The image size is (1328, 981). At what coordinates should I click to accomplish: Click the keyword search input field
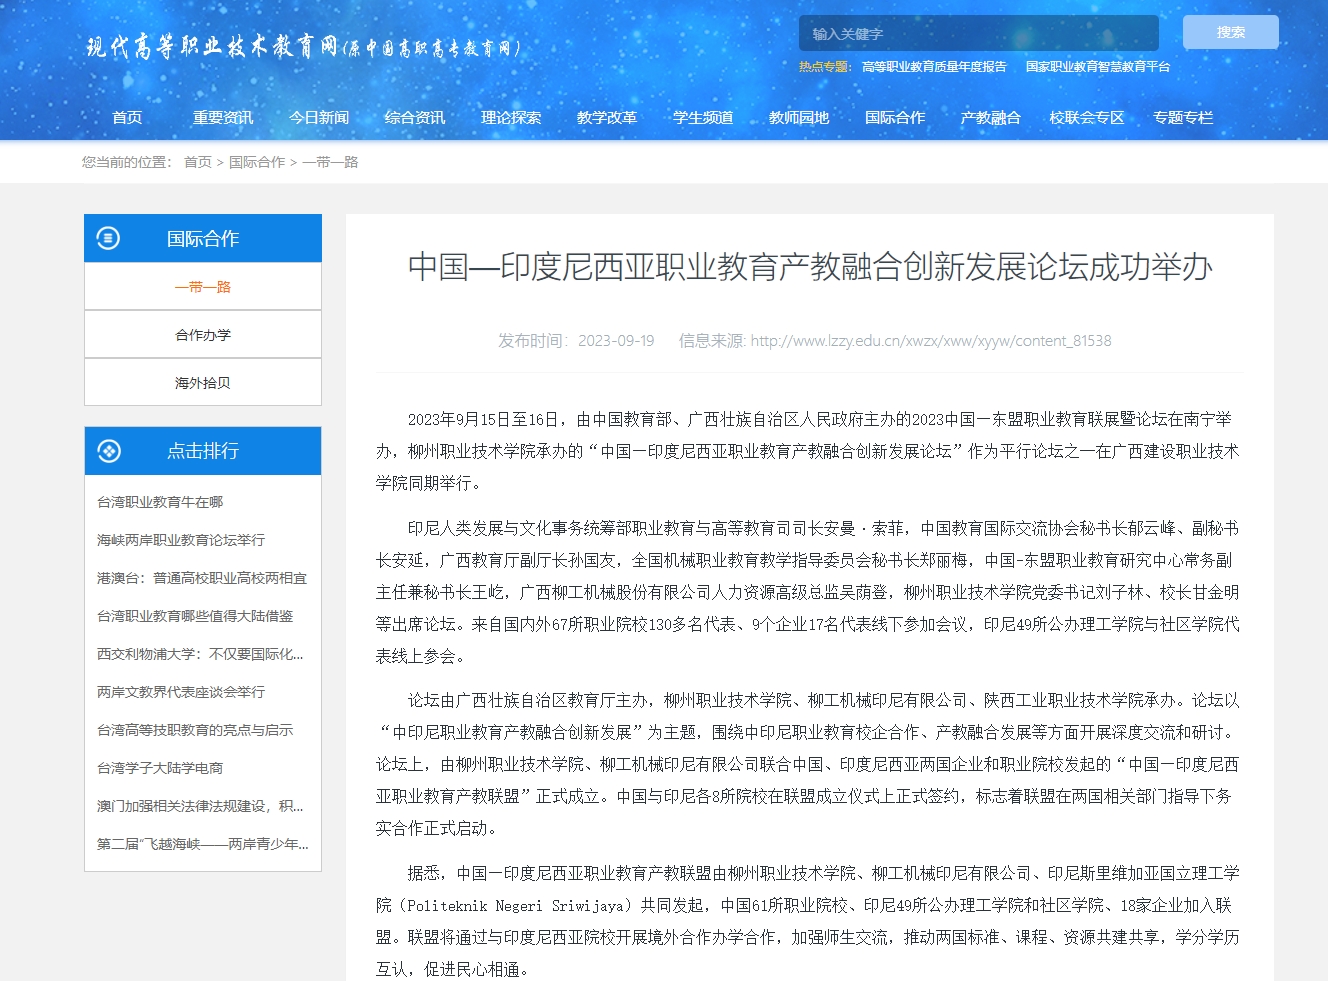point(977,33)
